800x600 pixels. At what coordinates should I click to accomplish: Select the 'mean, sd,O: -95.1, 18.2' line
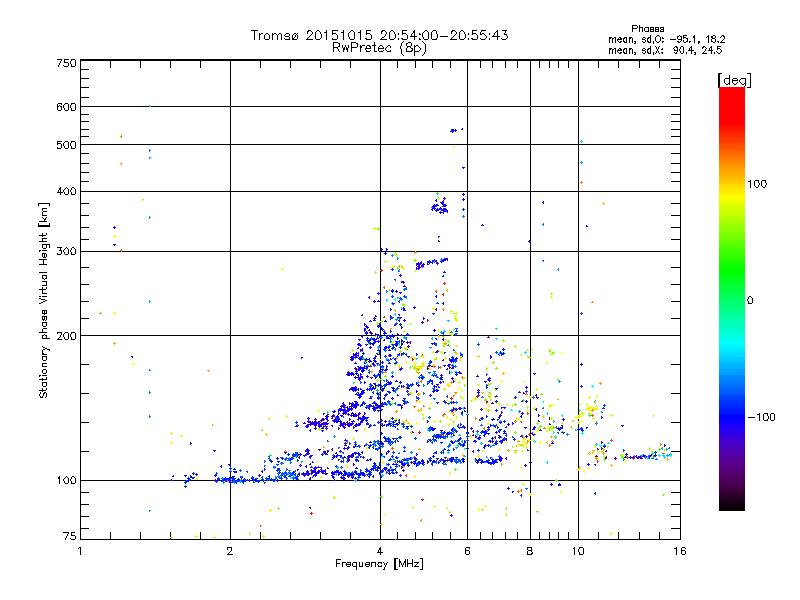(666, 39)
